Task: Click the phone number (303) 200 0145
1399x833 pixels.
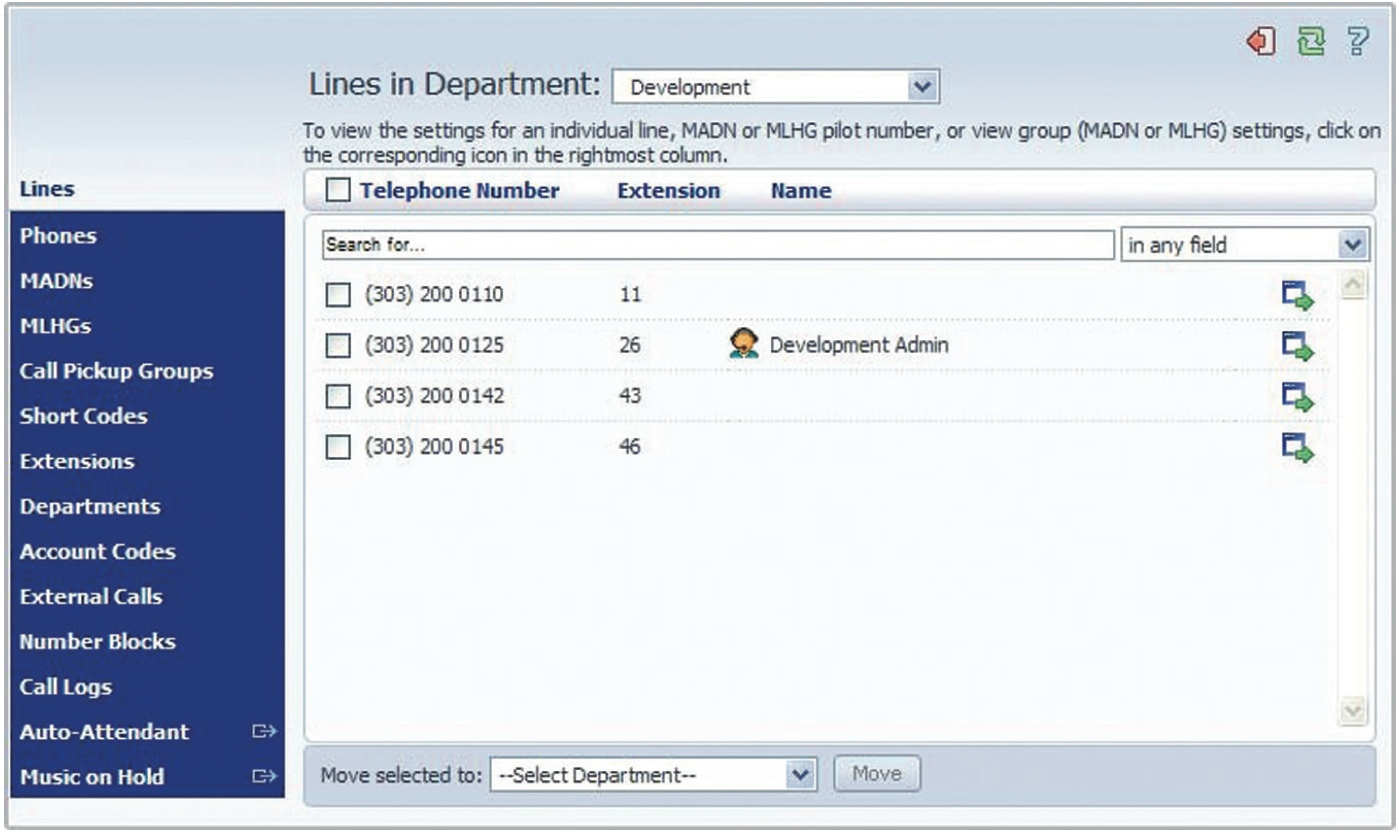Action: click(434, 448)
